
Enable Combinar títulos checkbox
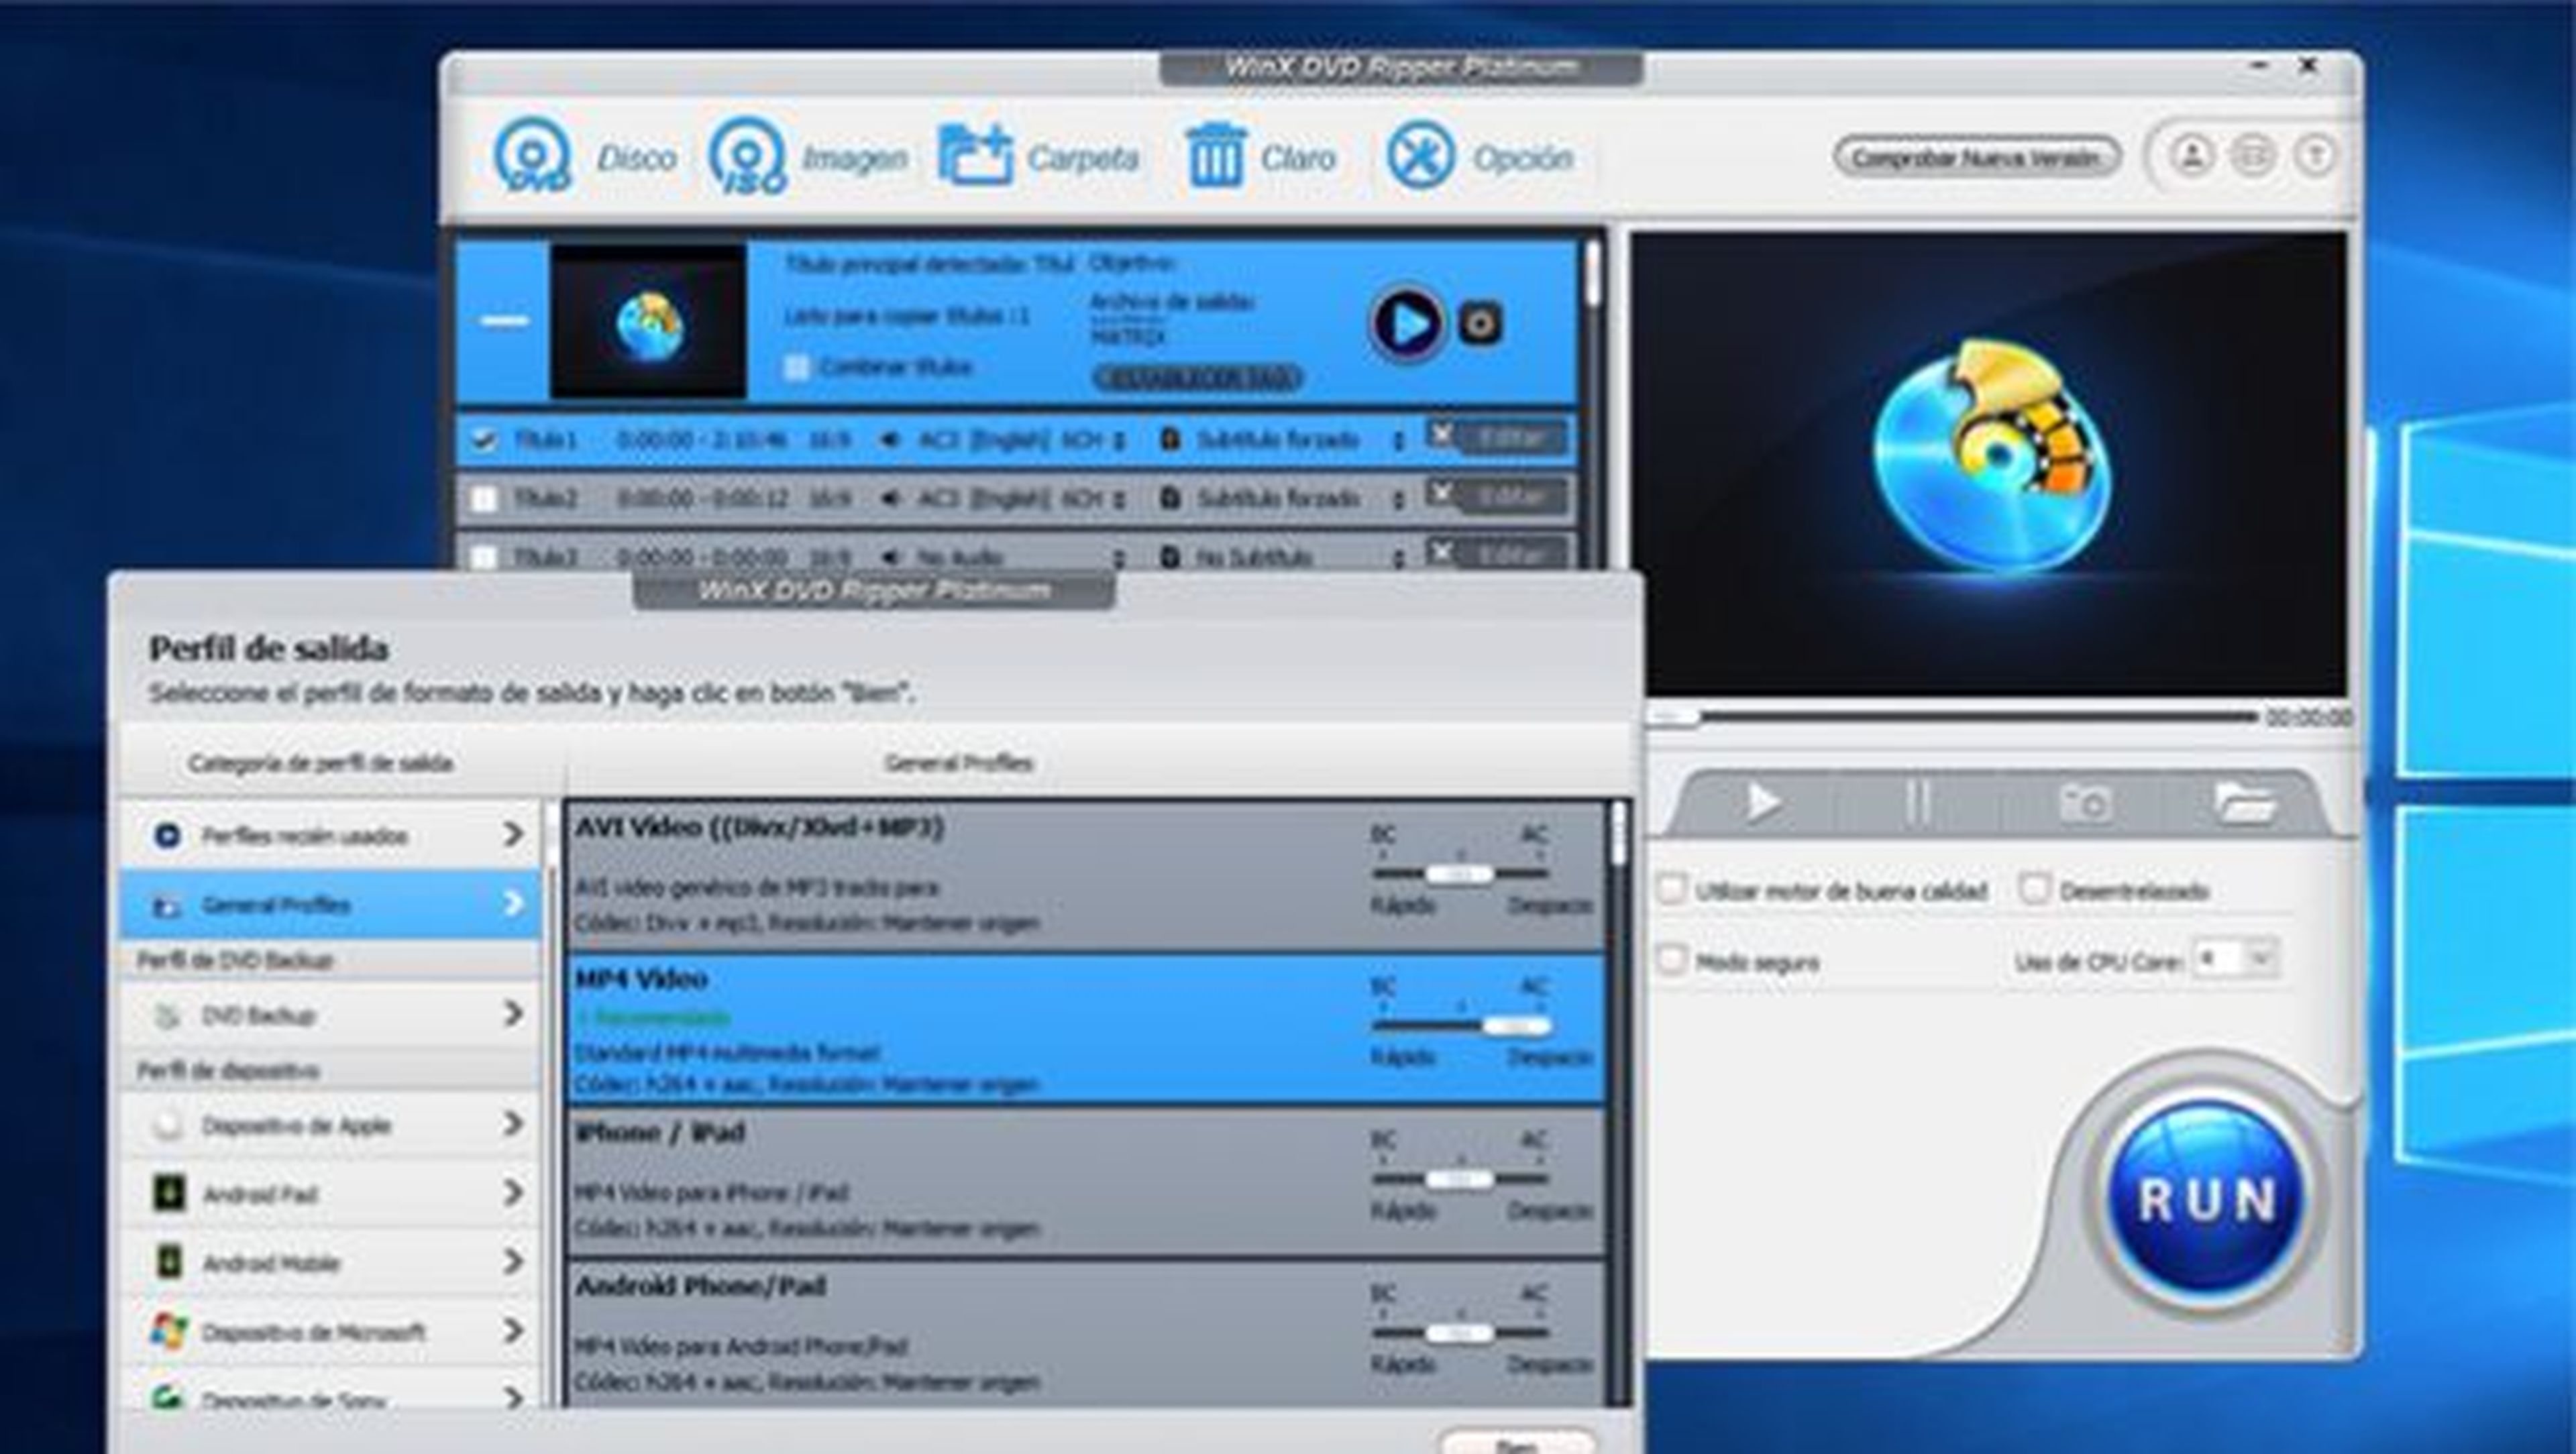pyautogui.click(x=796, y=367)
